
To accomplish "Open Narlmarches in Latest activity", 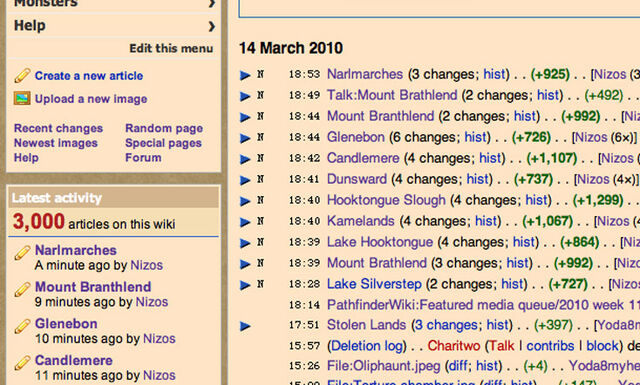I will (x=76, y=250).
